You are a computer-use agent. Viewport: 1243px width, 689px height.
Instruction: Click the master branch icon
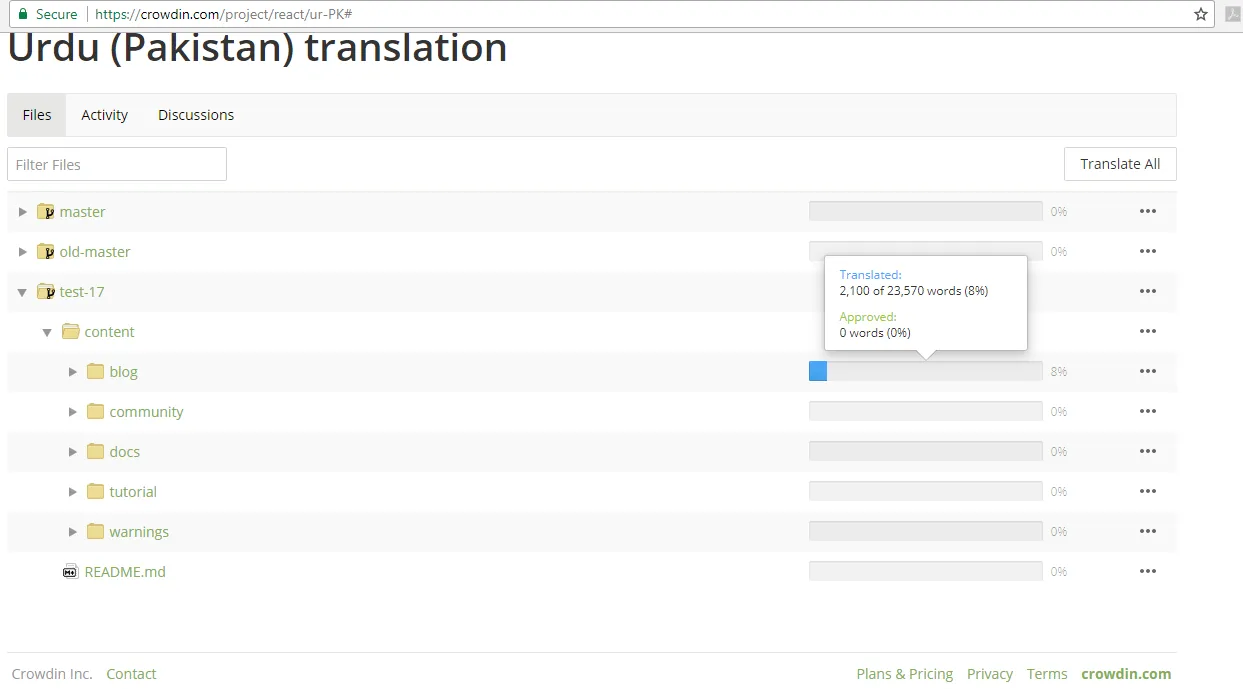click(45, 212)
